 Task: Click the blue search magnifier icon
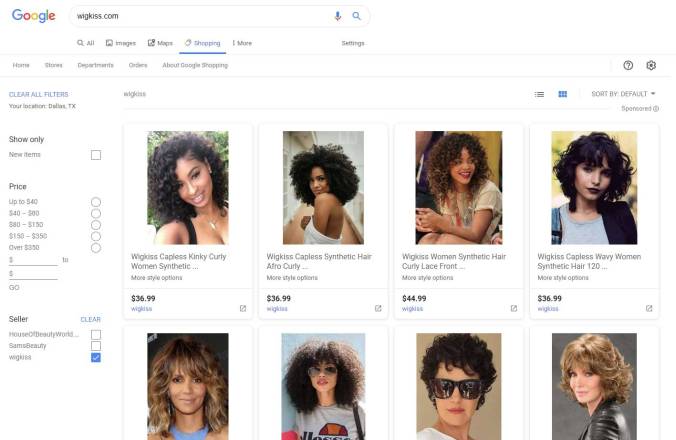[356, 16]
